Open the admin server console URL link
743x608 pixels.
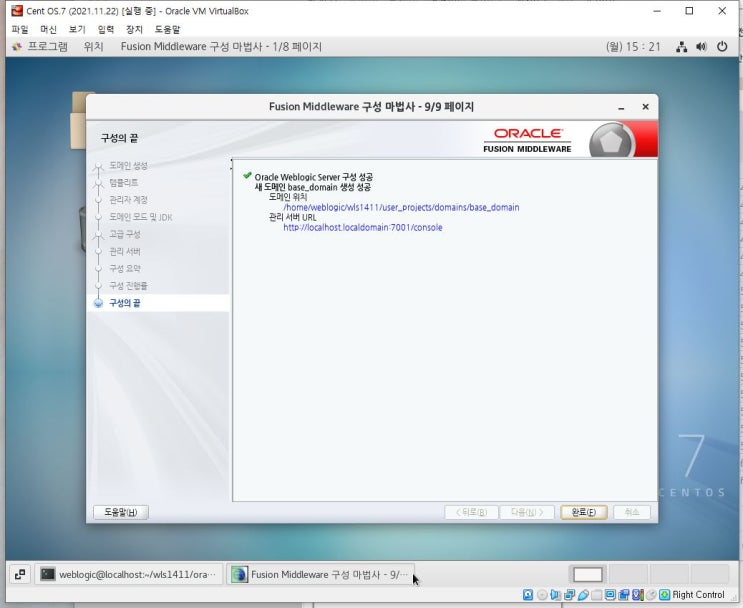(x=362, y=227)
